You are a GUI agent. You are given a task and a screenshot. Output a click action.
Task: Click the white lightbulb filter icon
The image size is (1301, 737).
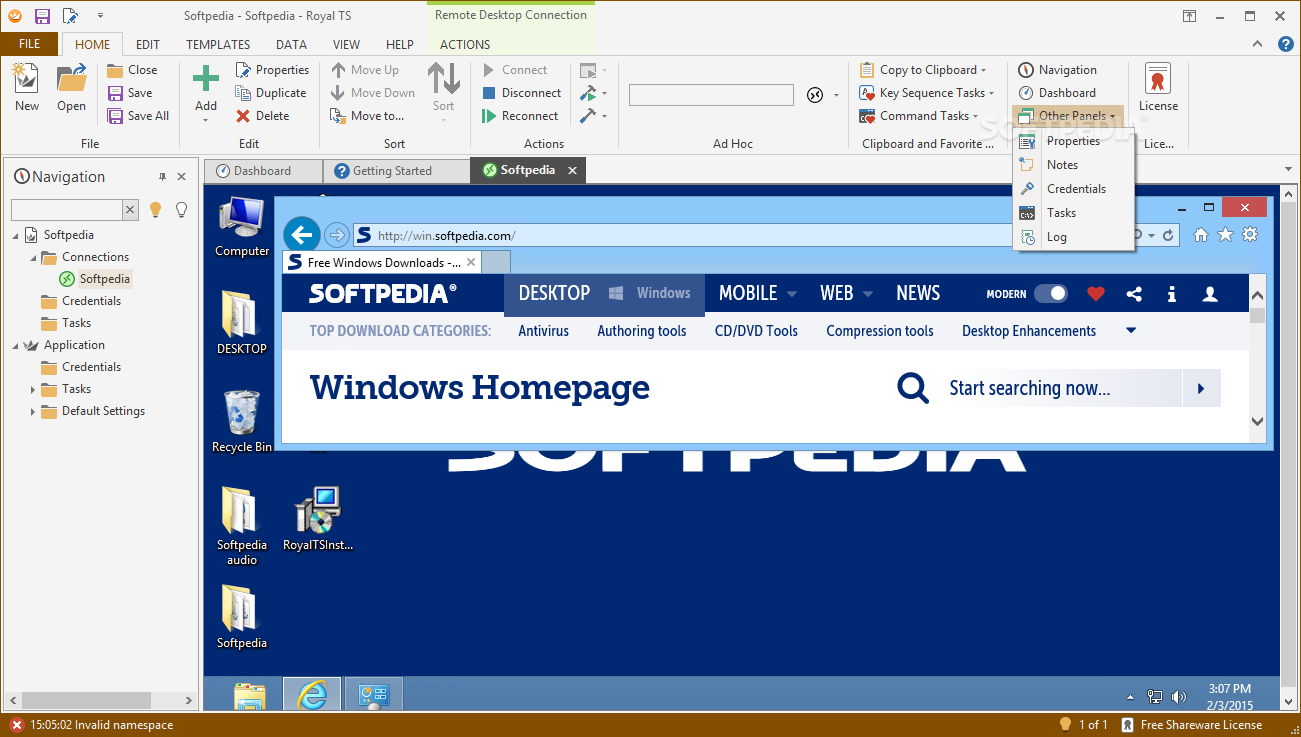pyautogui.click(x=181, y=209)
